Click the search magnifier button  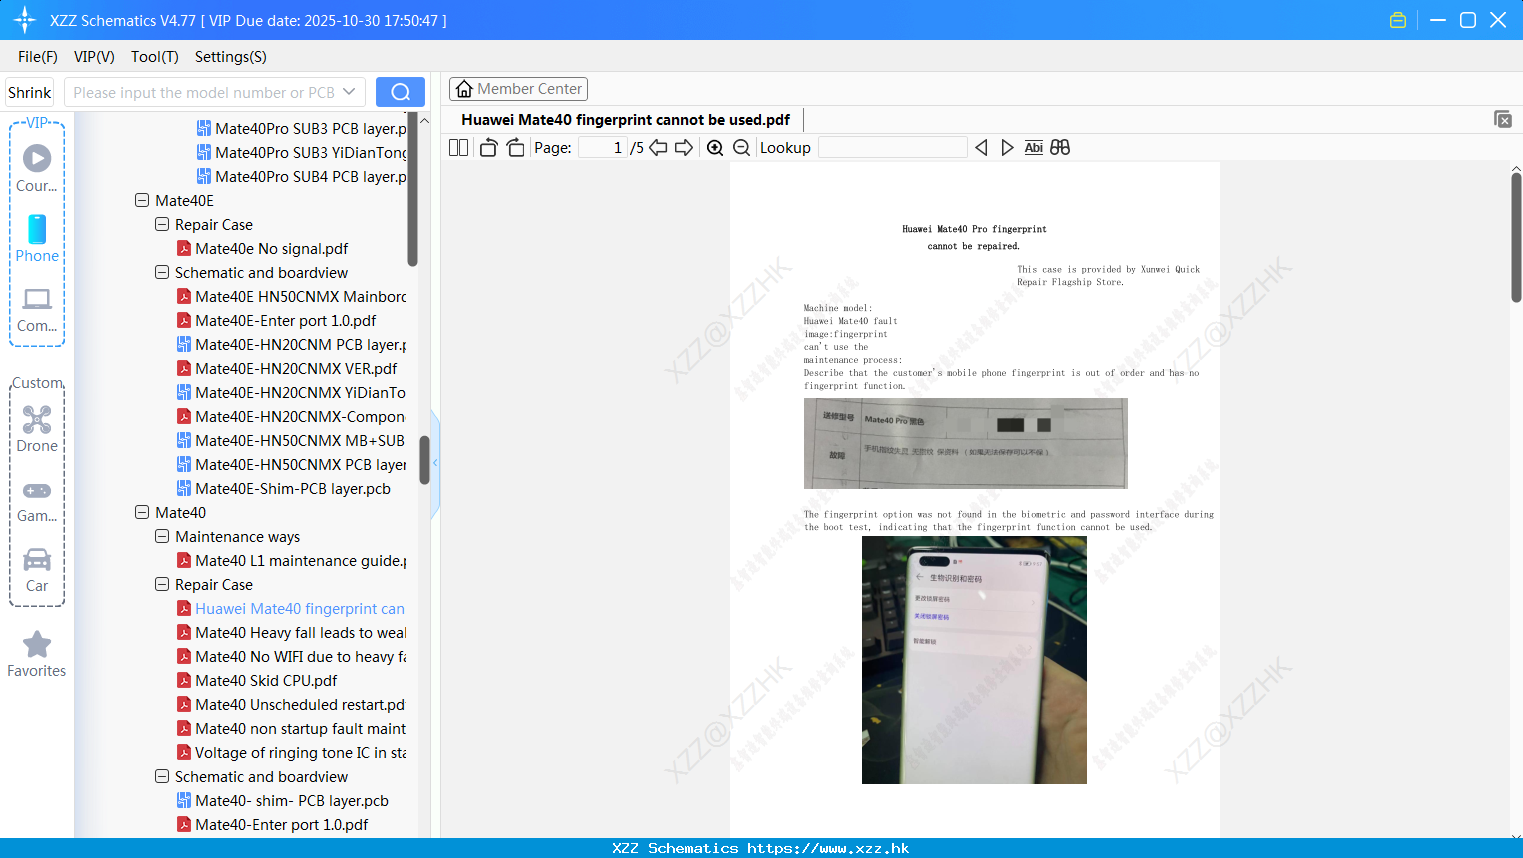(x=400, y=92)
